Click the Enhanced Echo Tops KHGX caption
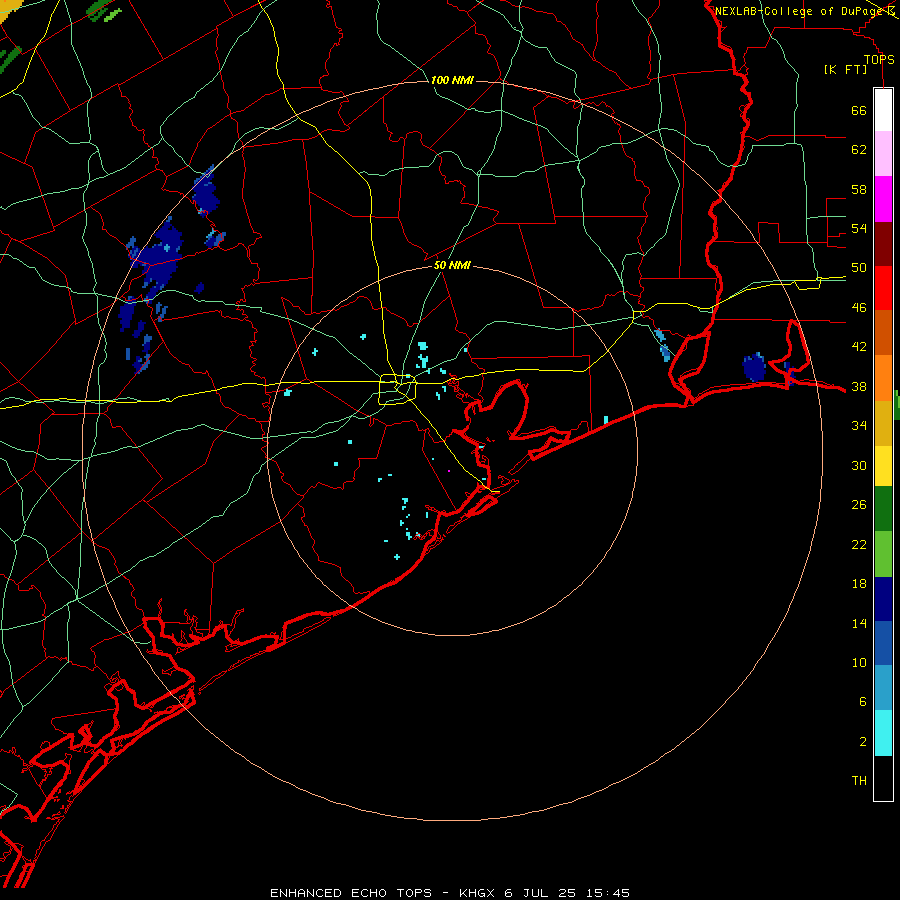The image size is (900, 900). click(449, 893)
